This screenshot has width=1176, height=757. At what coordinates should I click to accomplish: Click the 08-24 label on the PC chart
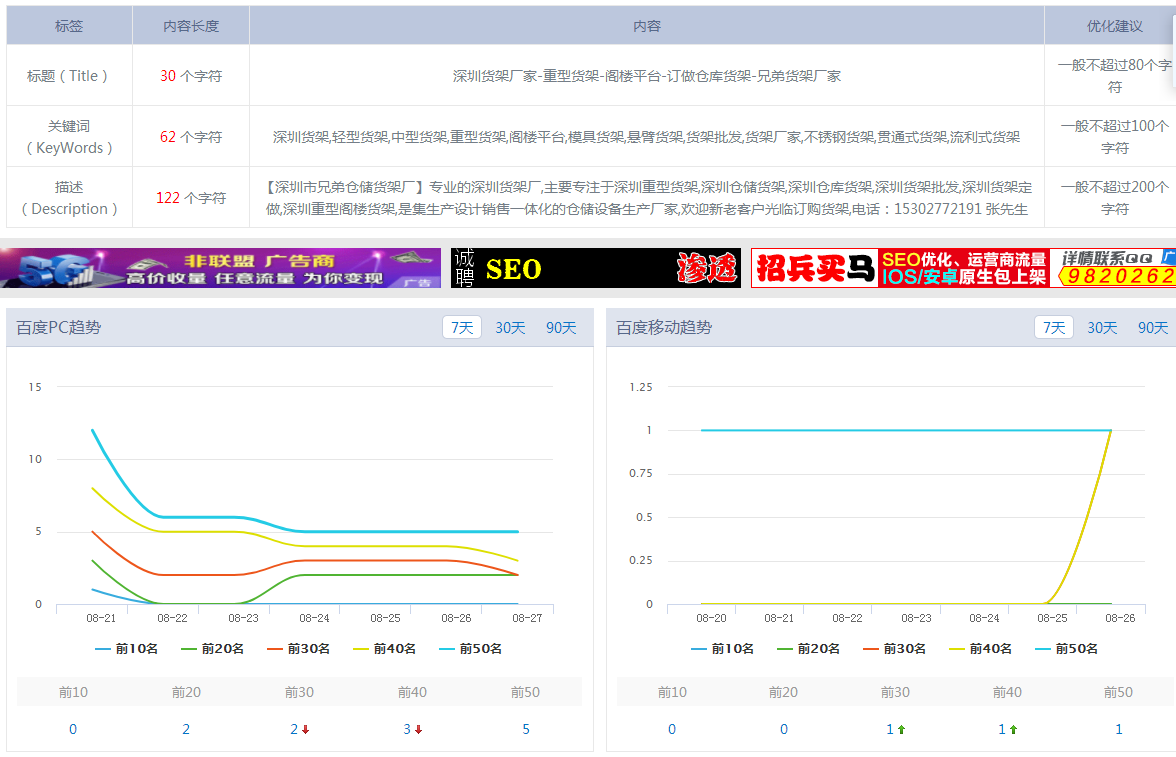pos(314,618)
